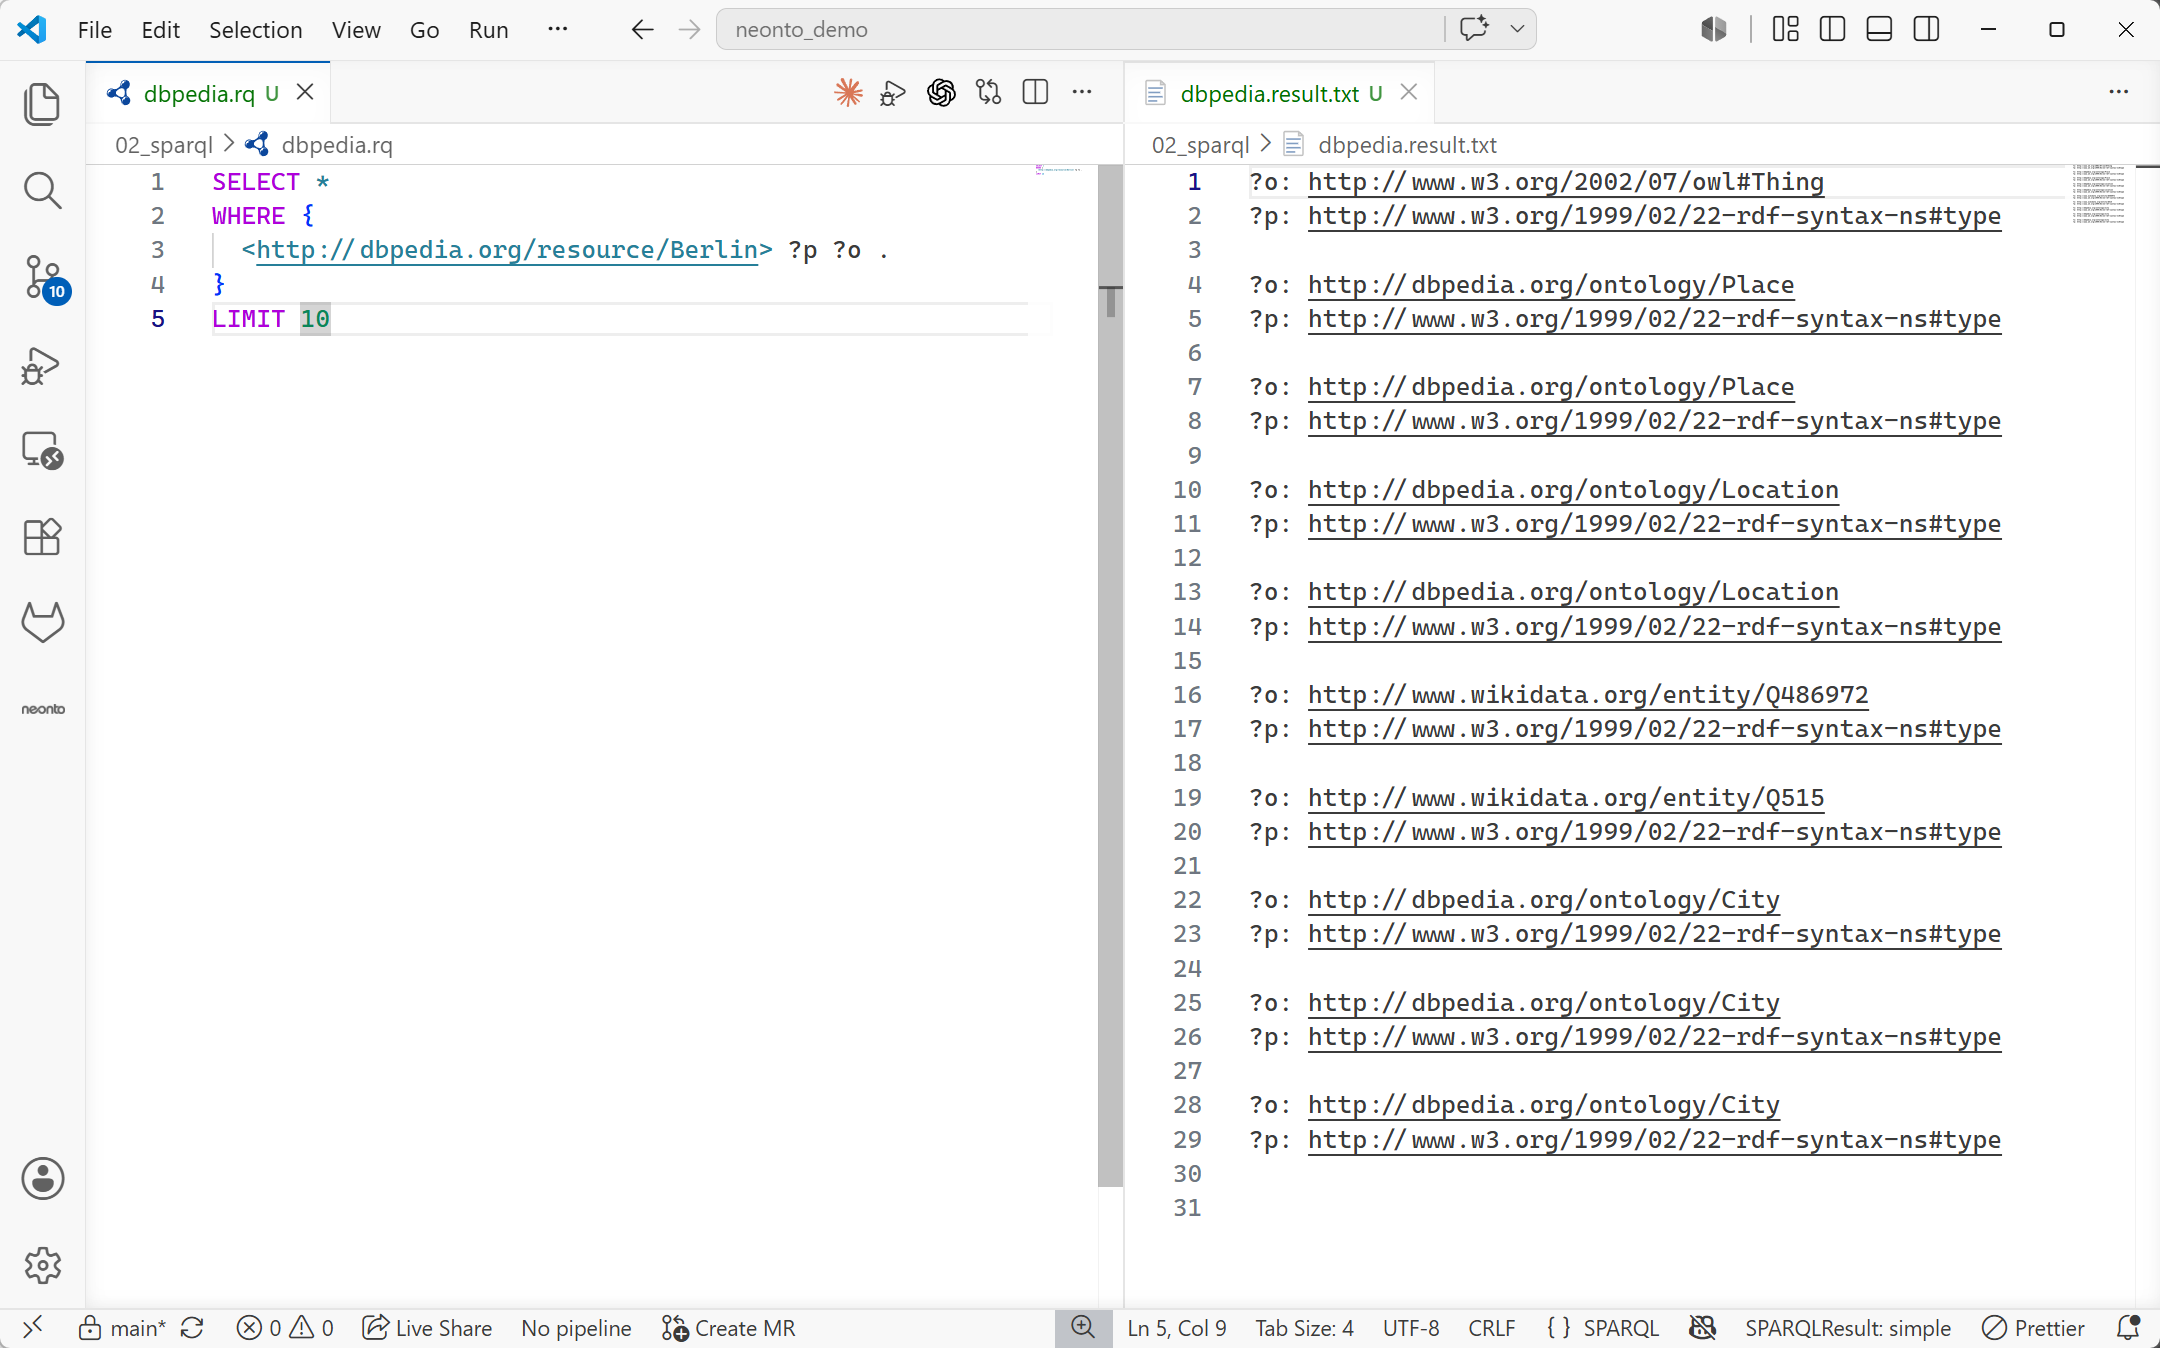Change the CRLF end of line sequence
The image size is (2160, 1348).
(1491, 1328)
